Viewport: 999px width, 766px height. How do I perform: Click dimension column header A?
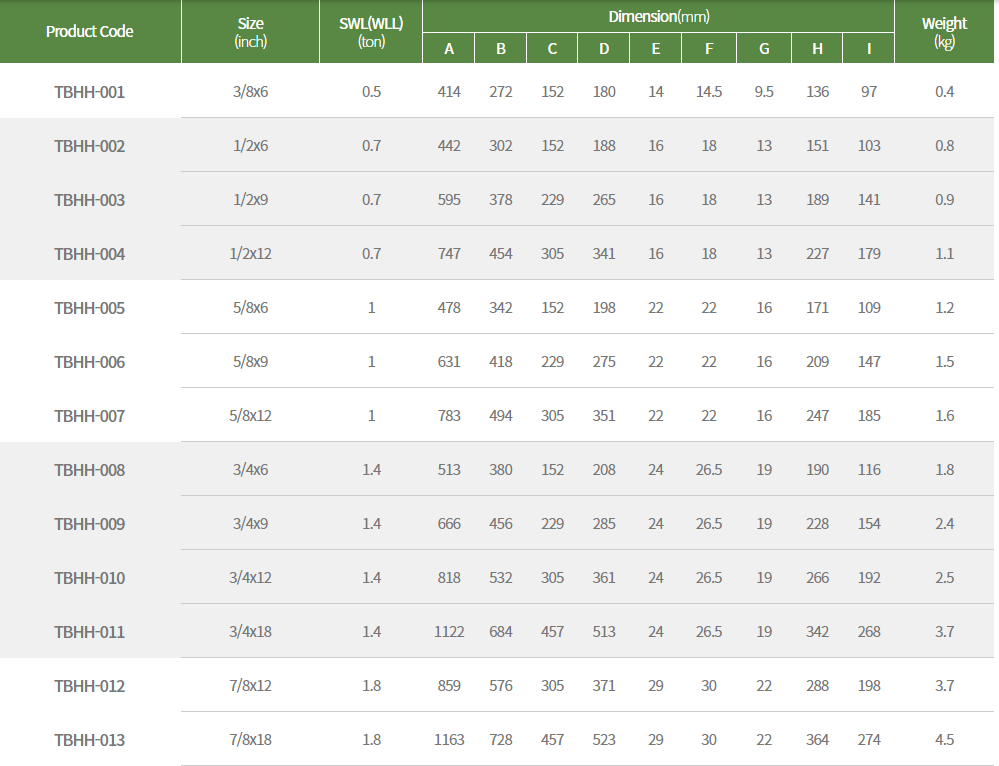click(x=449, y=48)
